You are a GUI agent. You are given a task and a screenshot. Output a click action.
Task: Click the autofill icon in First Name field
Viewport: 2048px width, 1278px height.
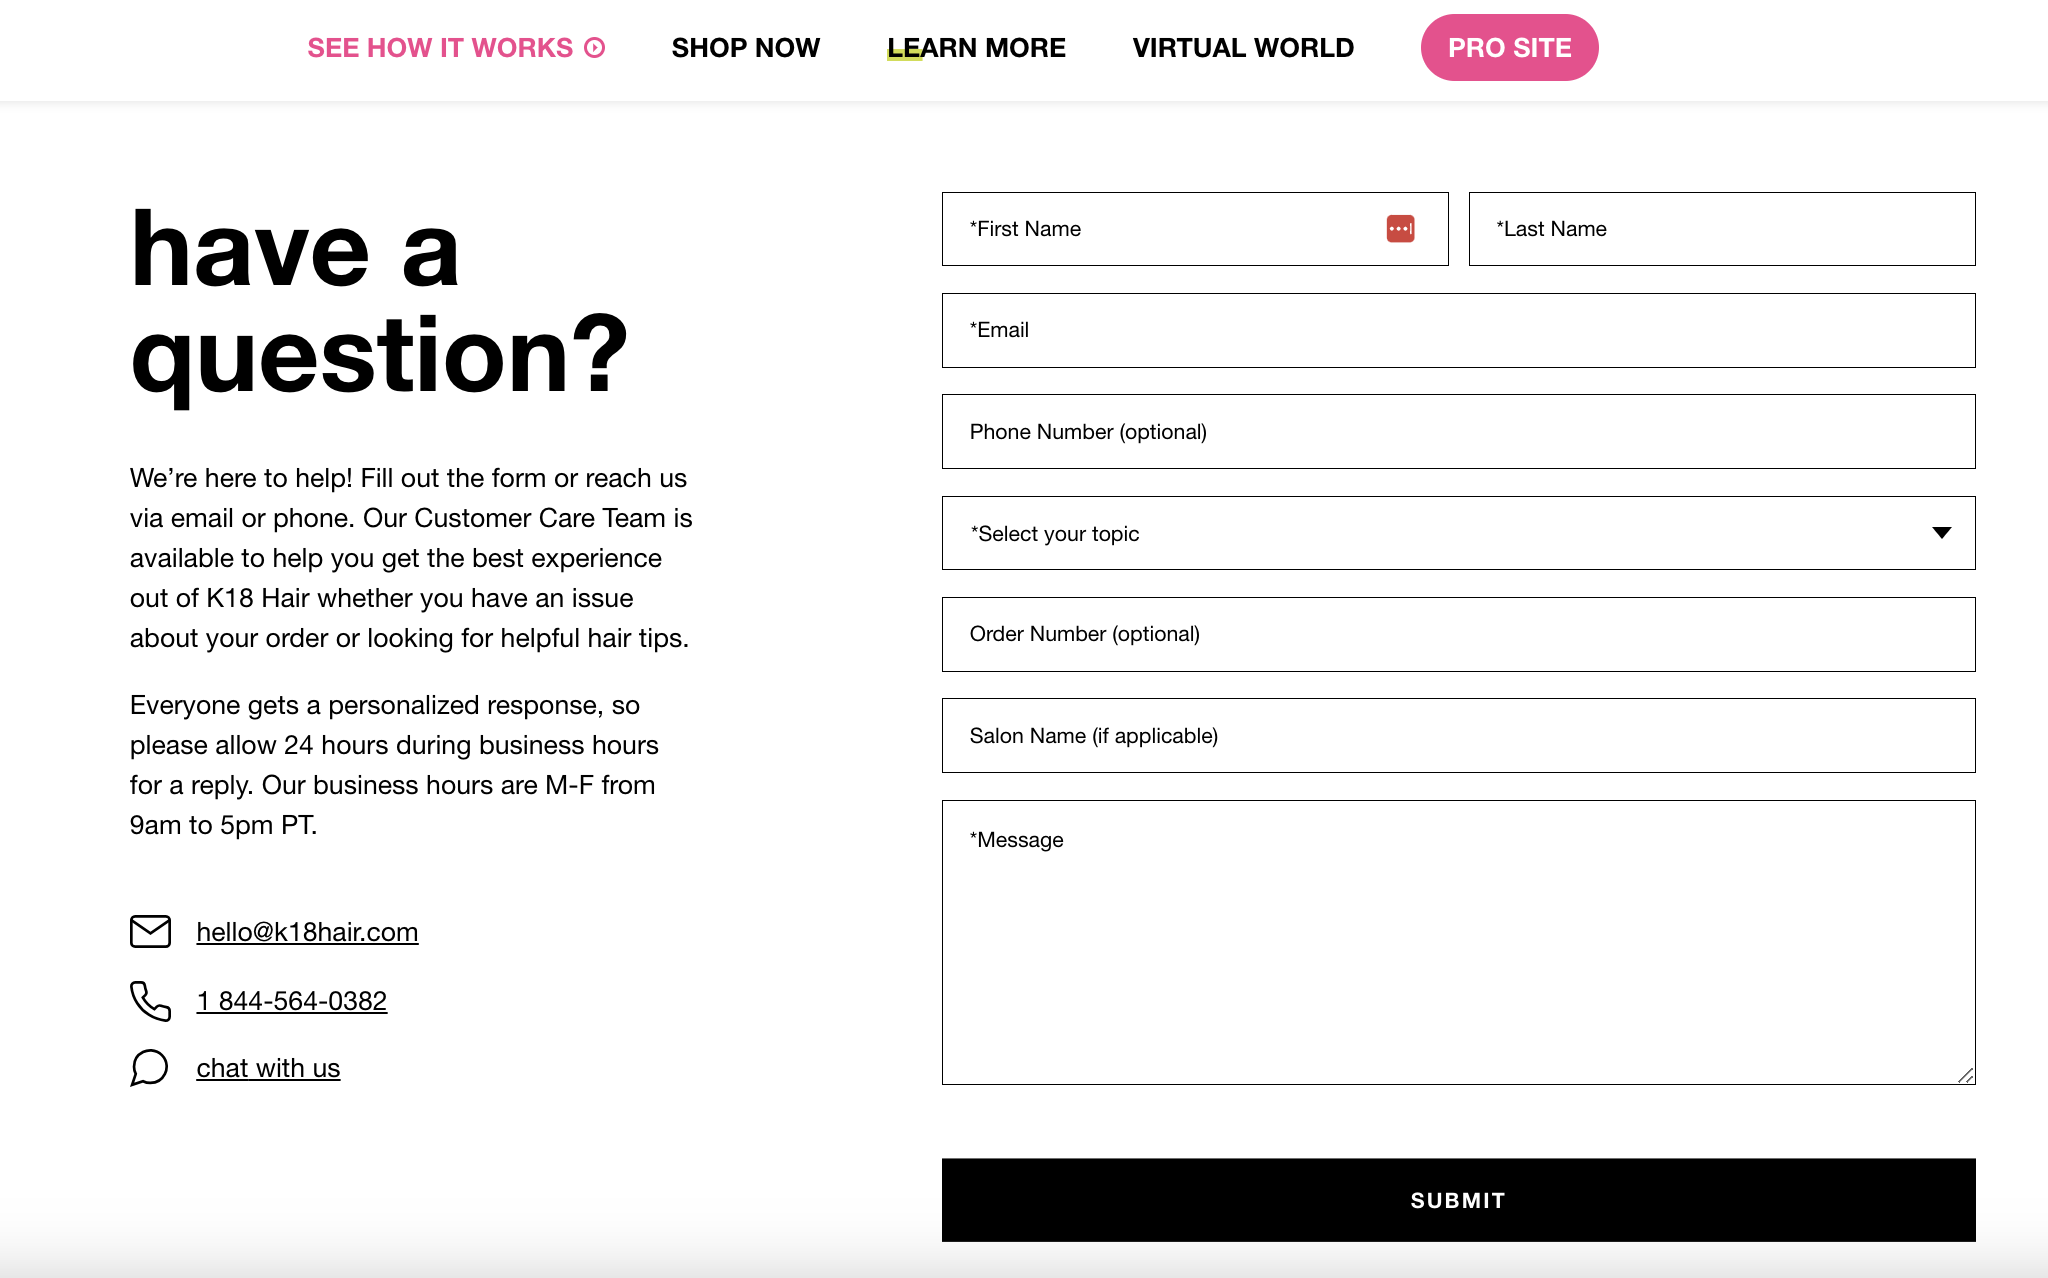(1400, 228)
